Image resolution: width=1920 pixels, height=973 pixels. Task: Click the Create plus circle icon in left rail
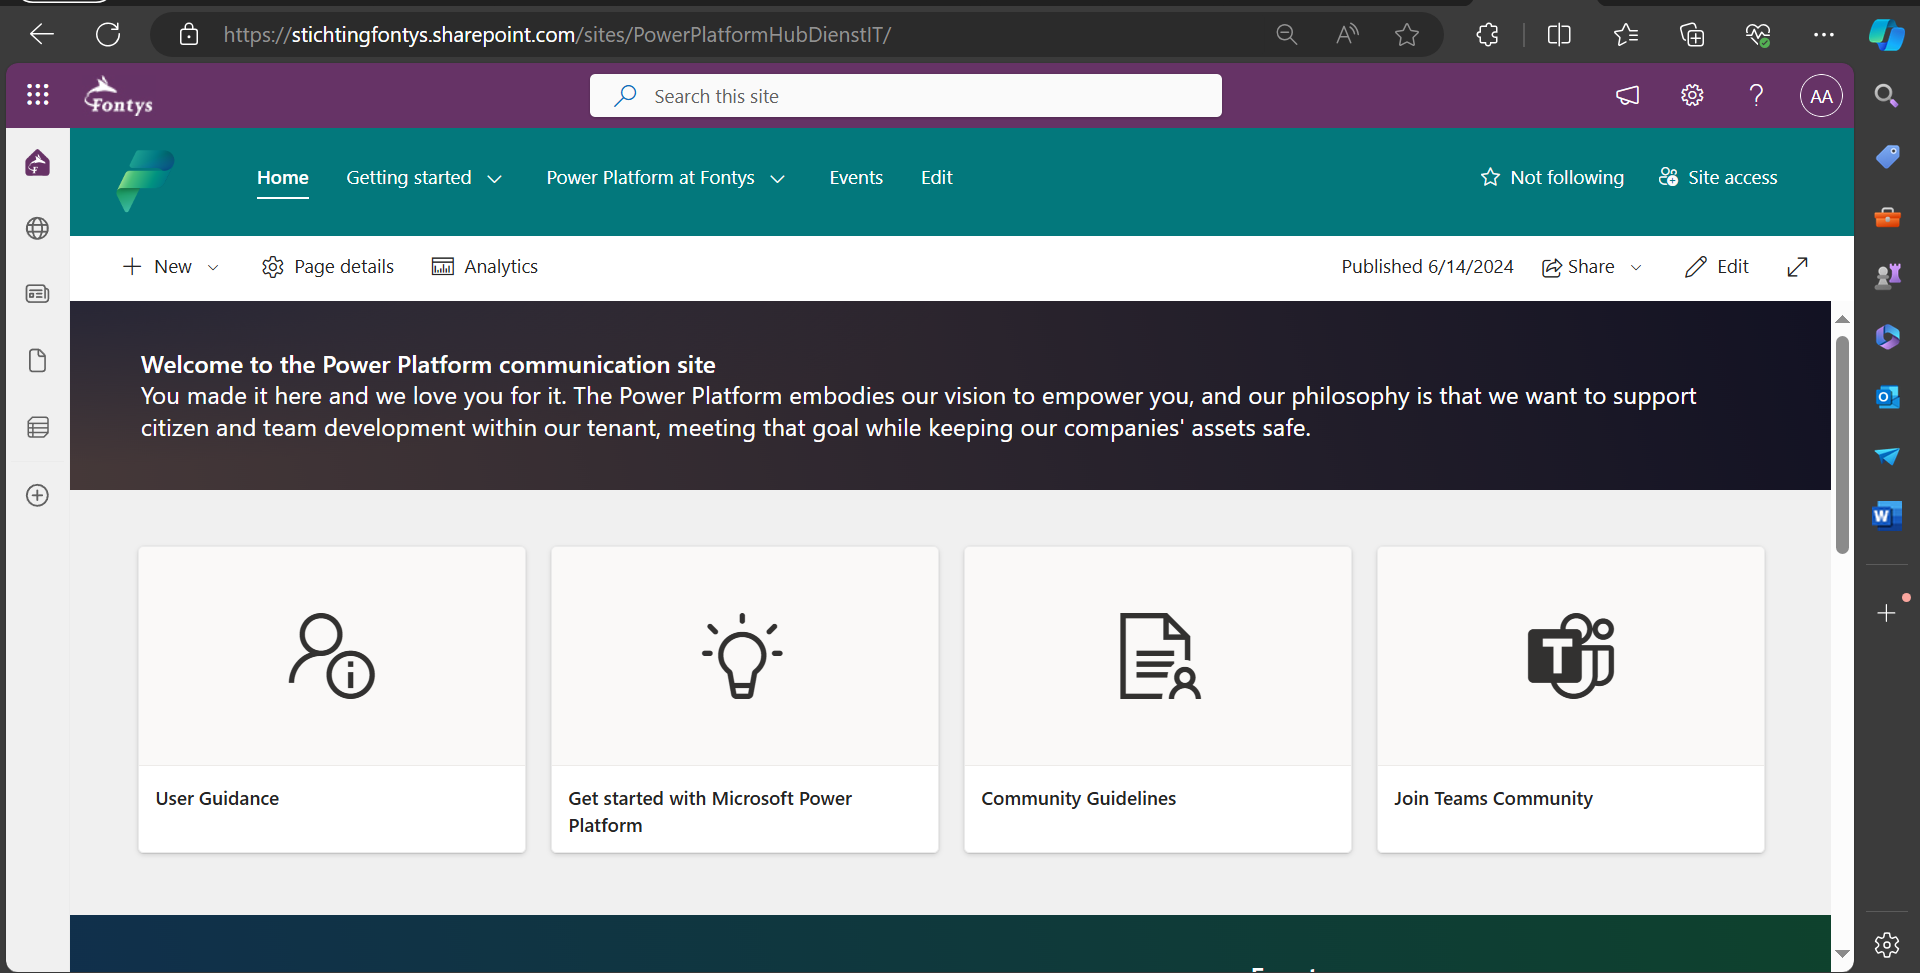click(38, 495)
